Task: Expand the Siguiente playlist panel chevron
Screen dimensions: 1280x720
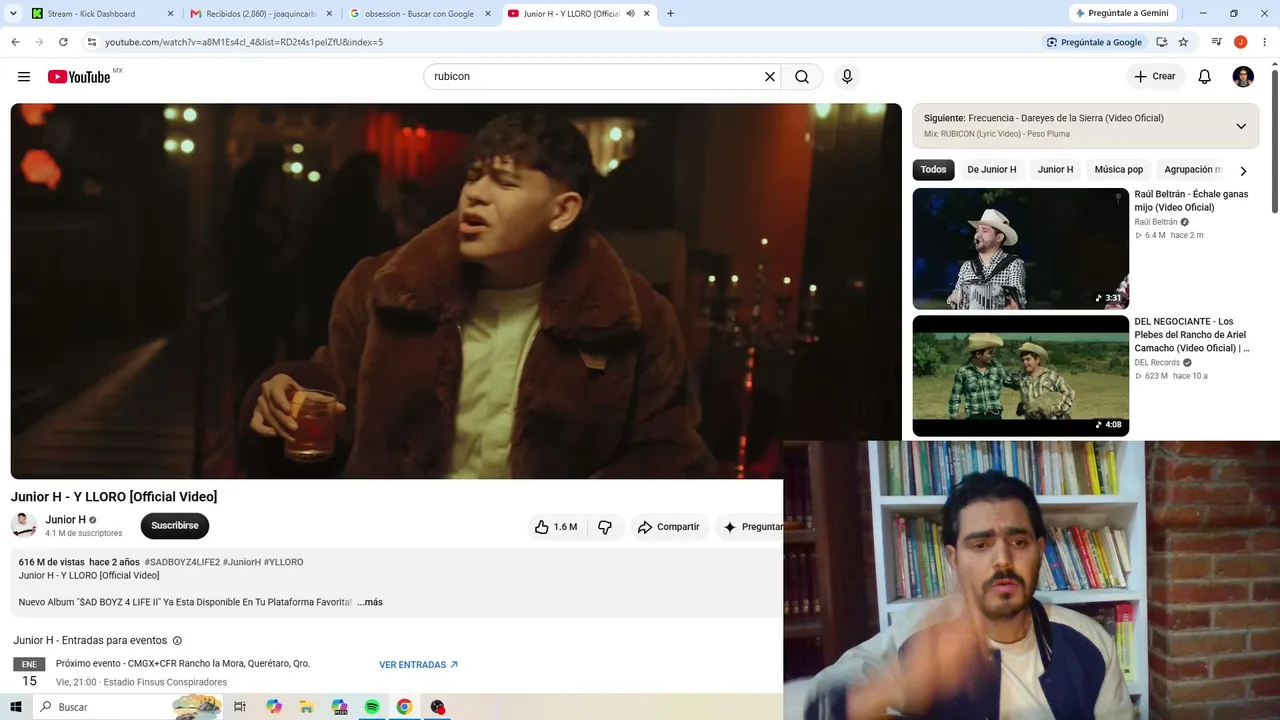Action: (1241, 126)
